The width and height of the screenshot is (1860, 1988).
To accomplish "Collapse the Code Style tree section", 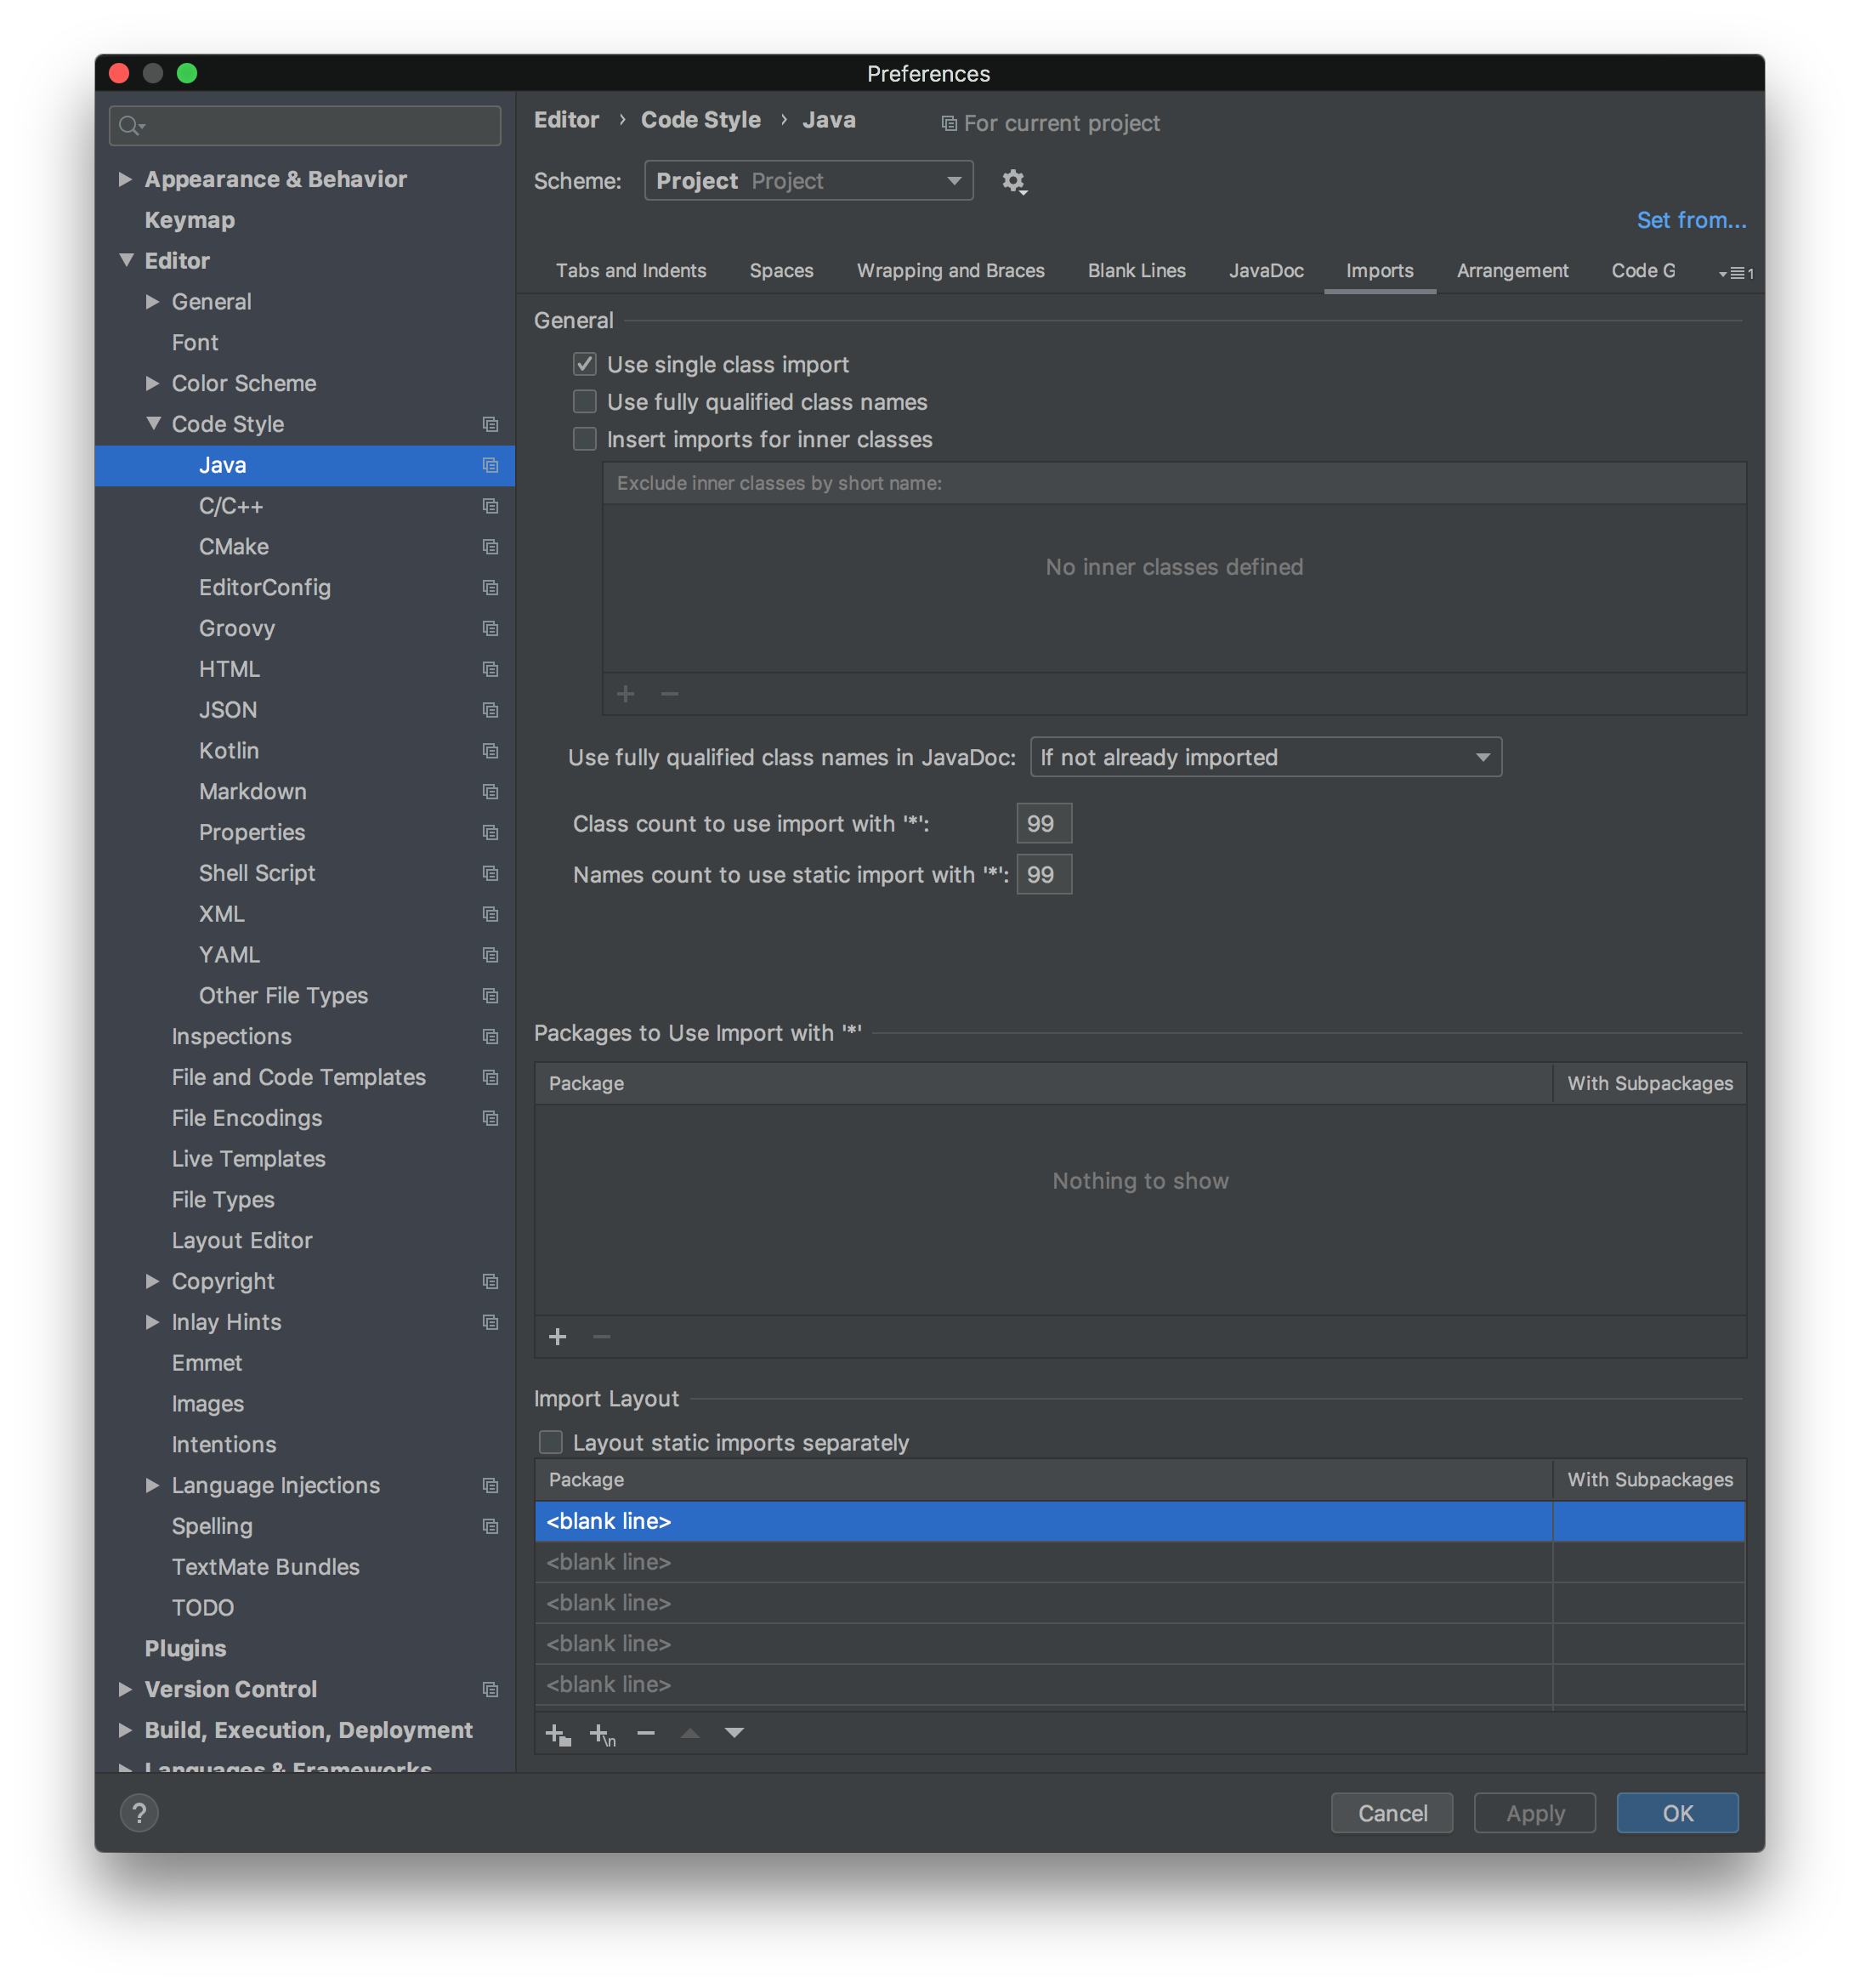I will [x=153, y=423].
